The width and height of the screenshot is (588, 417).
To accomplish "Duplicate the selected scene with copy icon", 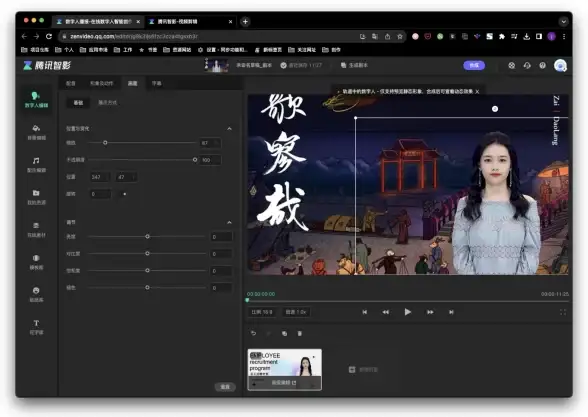I will point(284,333).
